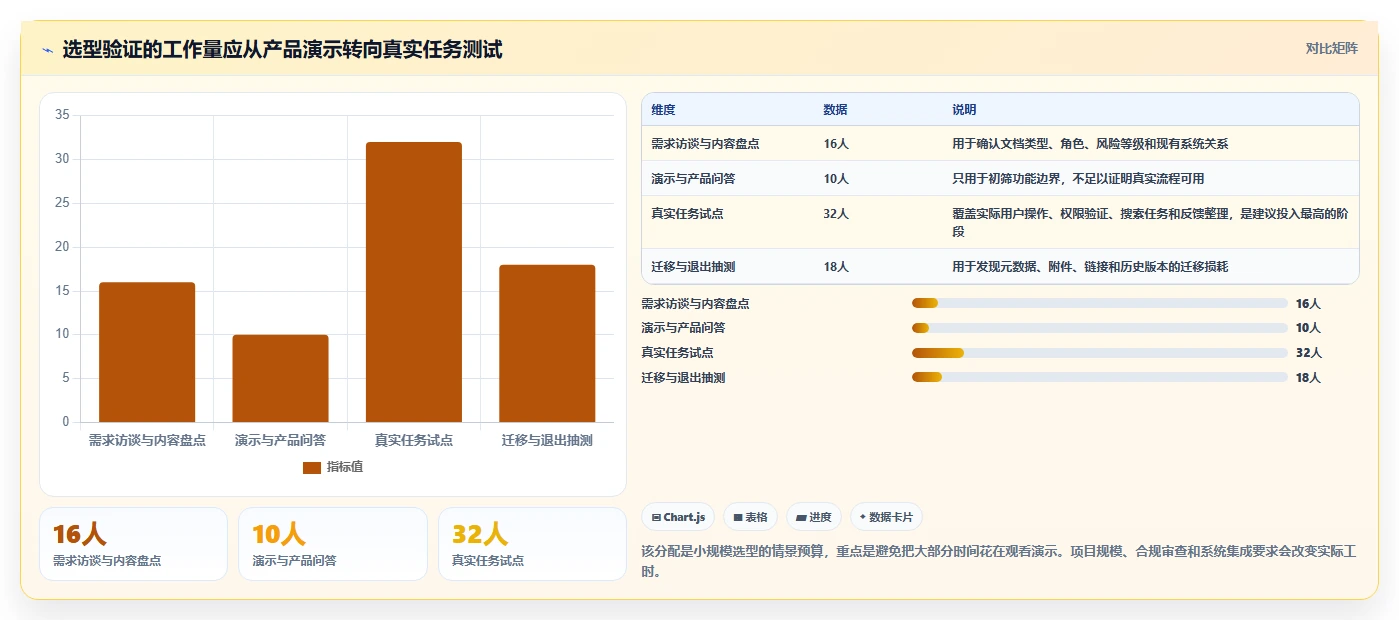Click the 需求访谈与内容盘点 bar in the chart
The height and width of the screenshot is (620, 1399).
pos(147,352)
